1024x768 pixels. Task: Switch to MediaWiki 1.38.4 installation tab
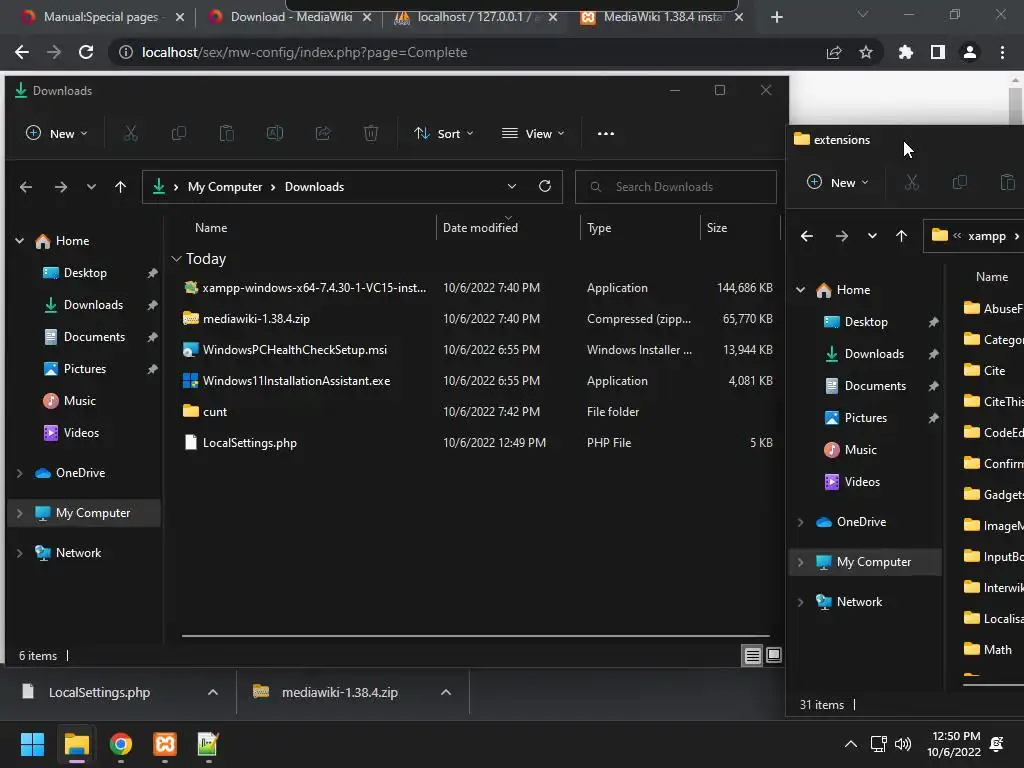pos(663,17)
